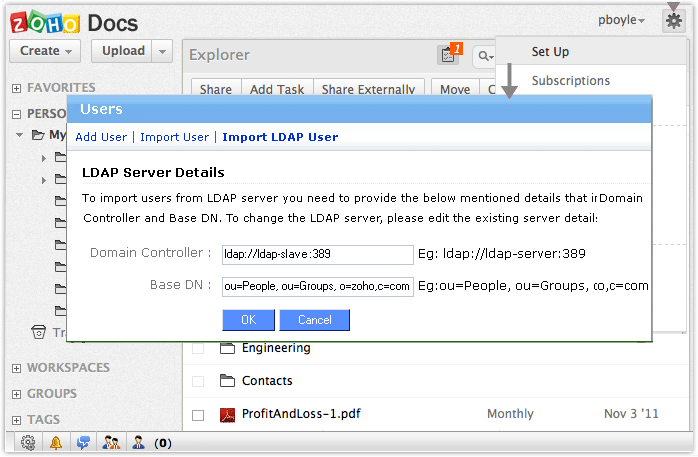Screen dimensions: 698x457
Task: Click the Engineering folder icon
Action: [227, 348]
